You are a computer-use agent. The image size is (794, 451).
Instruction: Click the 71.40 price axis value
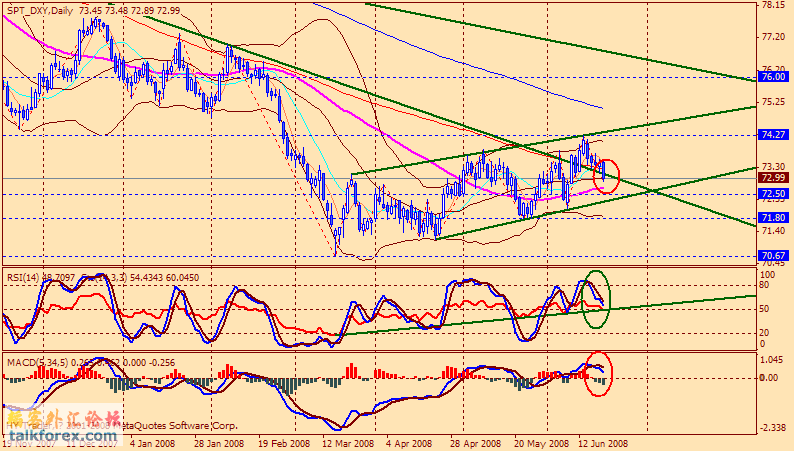point(774,231)
